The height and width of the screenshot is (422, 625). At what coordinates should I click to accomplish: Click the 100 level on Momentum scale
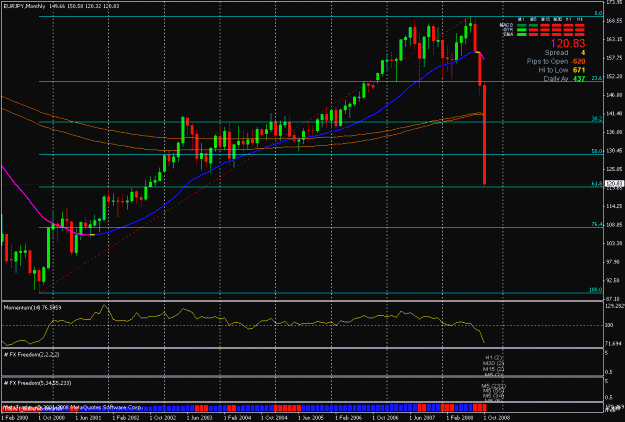pos(609,326)
